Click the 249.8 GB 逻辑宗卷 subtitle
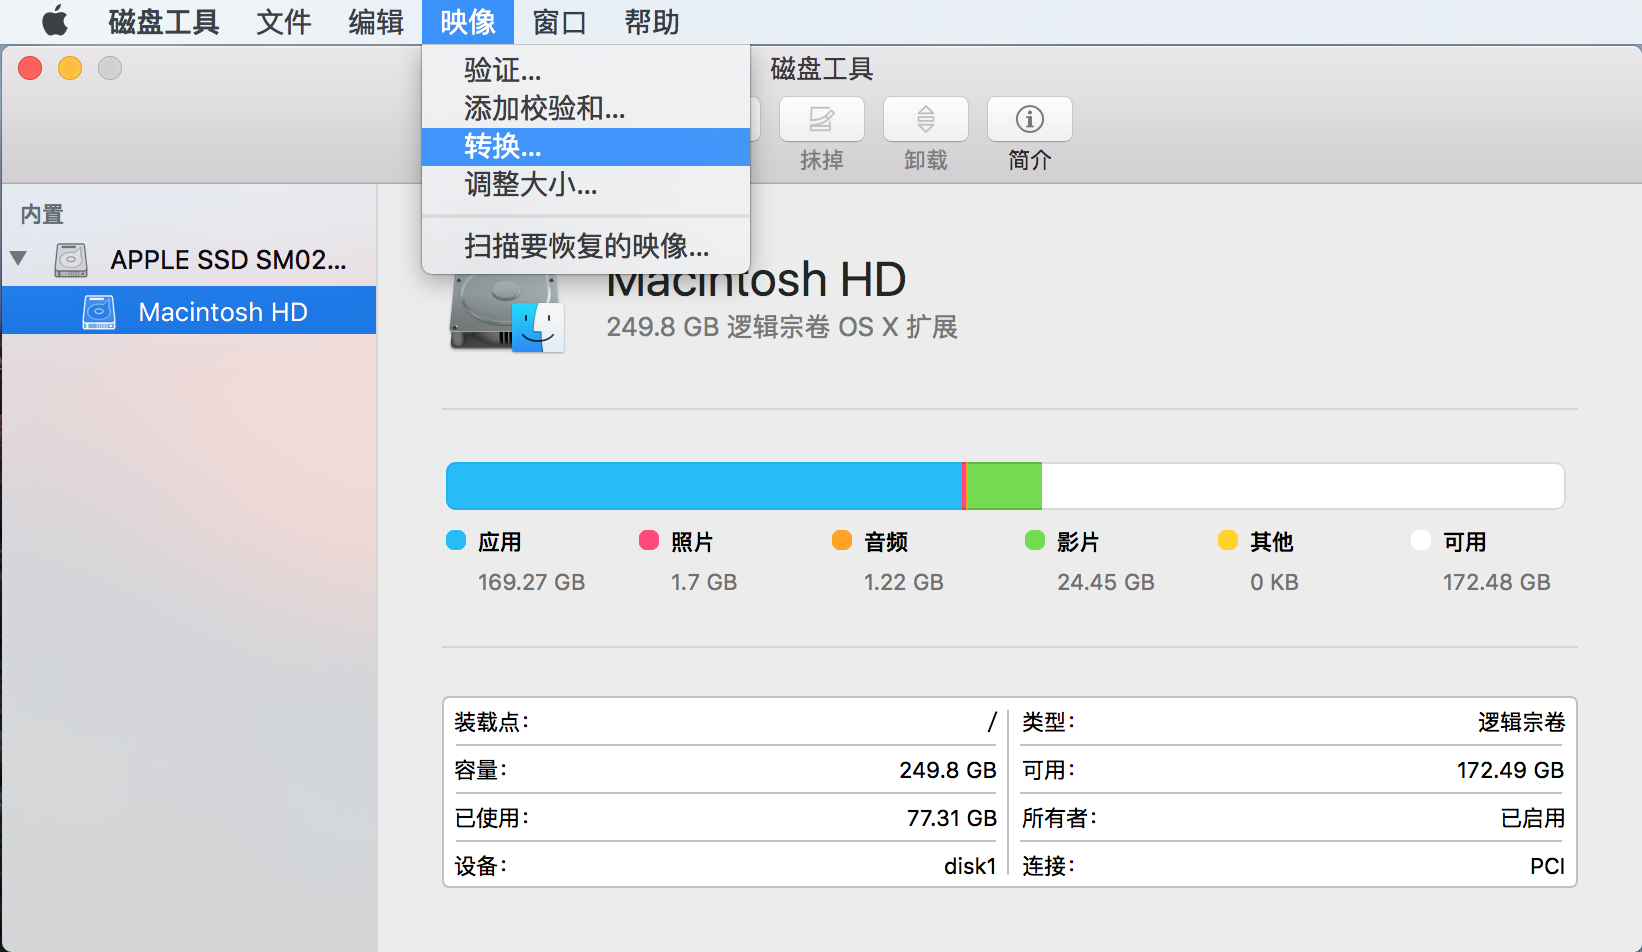Screen dimensions: 1642x952 click(782, 327)
